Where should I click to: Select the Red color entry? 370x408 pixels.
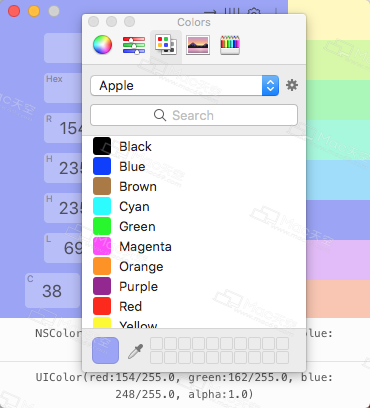194,306
